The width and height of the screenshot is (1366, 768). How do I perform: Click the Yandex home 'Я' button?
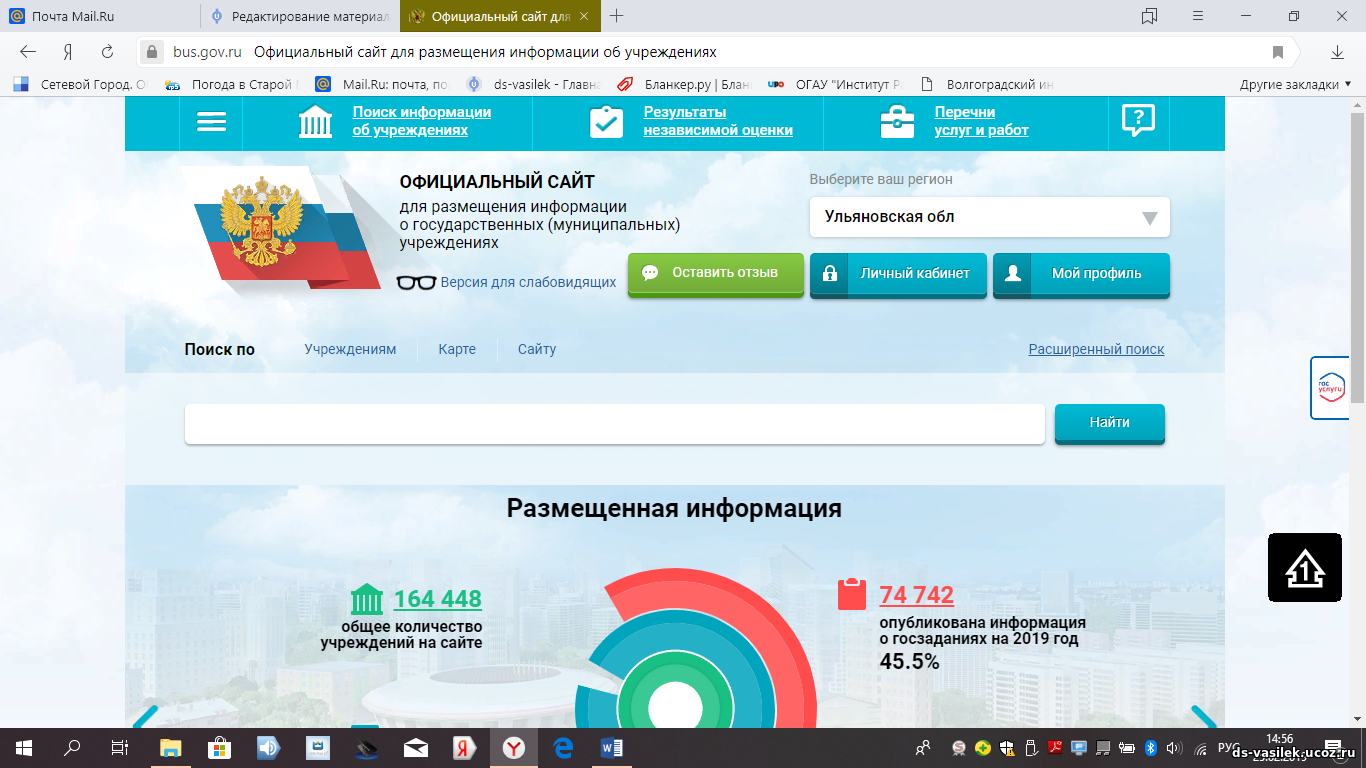pyautogui.click(x=68, y=52)
